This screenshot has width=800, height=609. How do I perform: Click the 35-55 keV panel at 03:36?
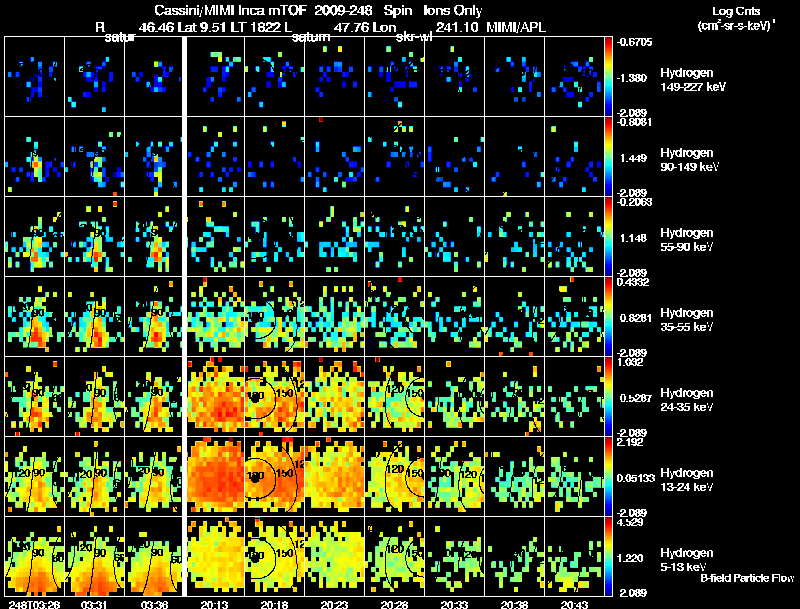154,316
